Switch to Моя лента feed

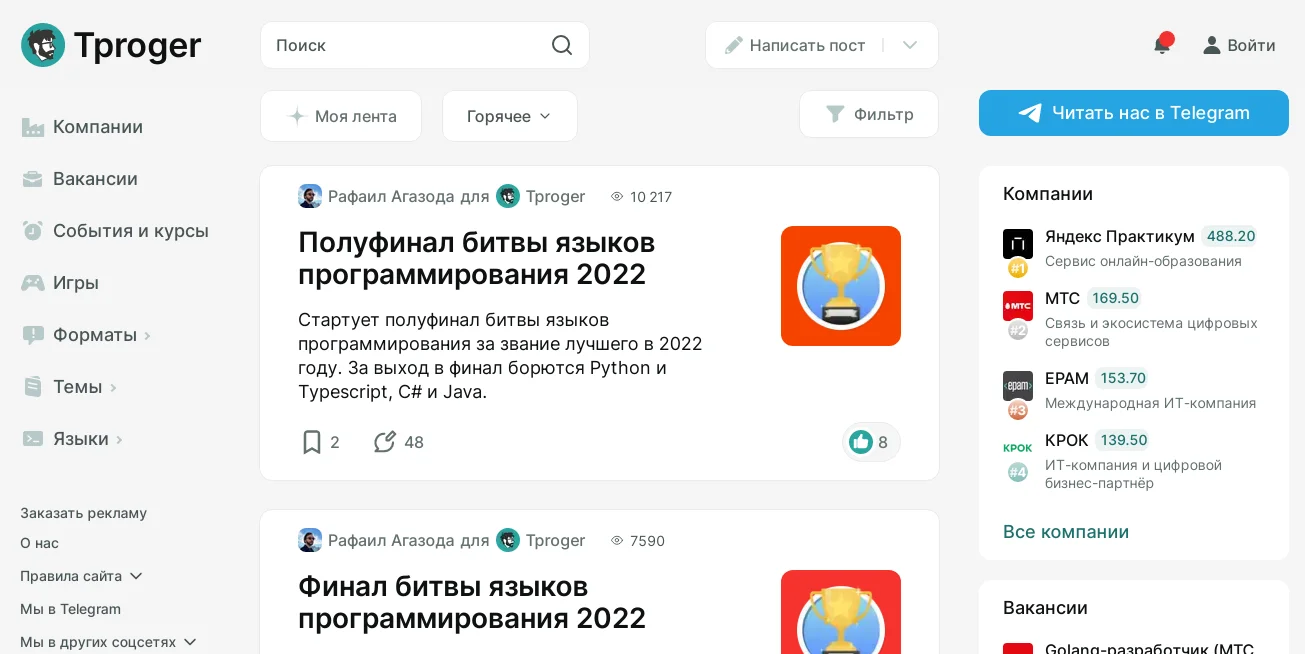coord(341,116)
